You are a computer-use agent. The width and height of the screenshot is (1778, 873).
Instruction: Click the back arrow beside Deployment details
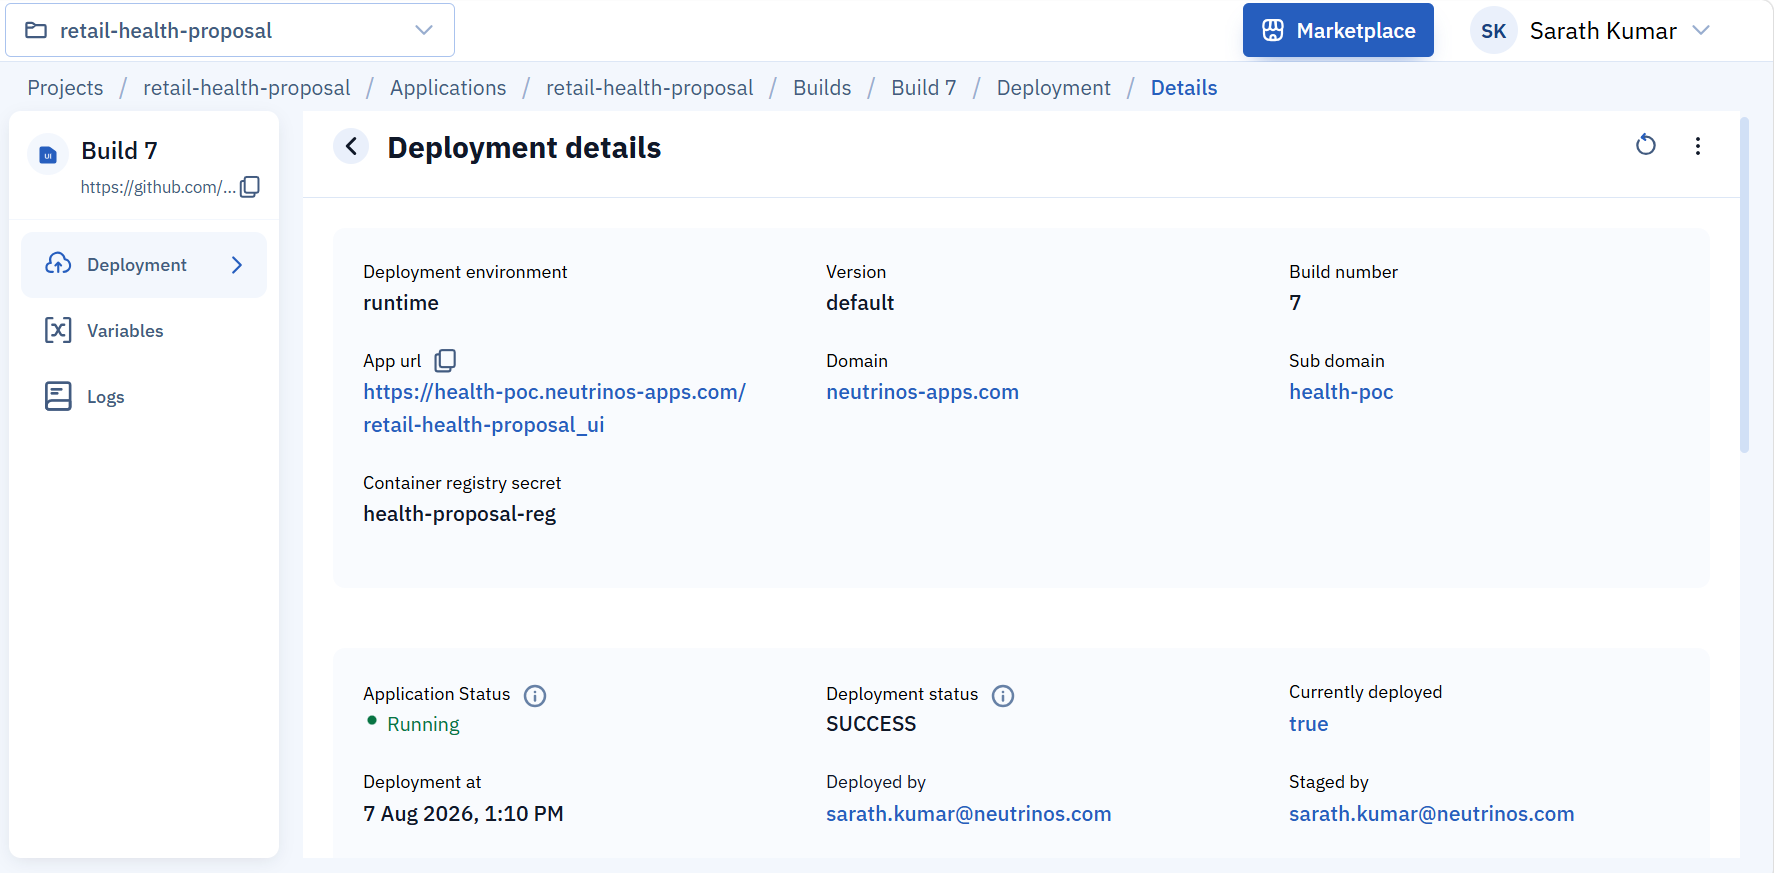(351, 147)
